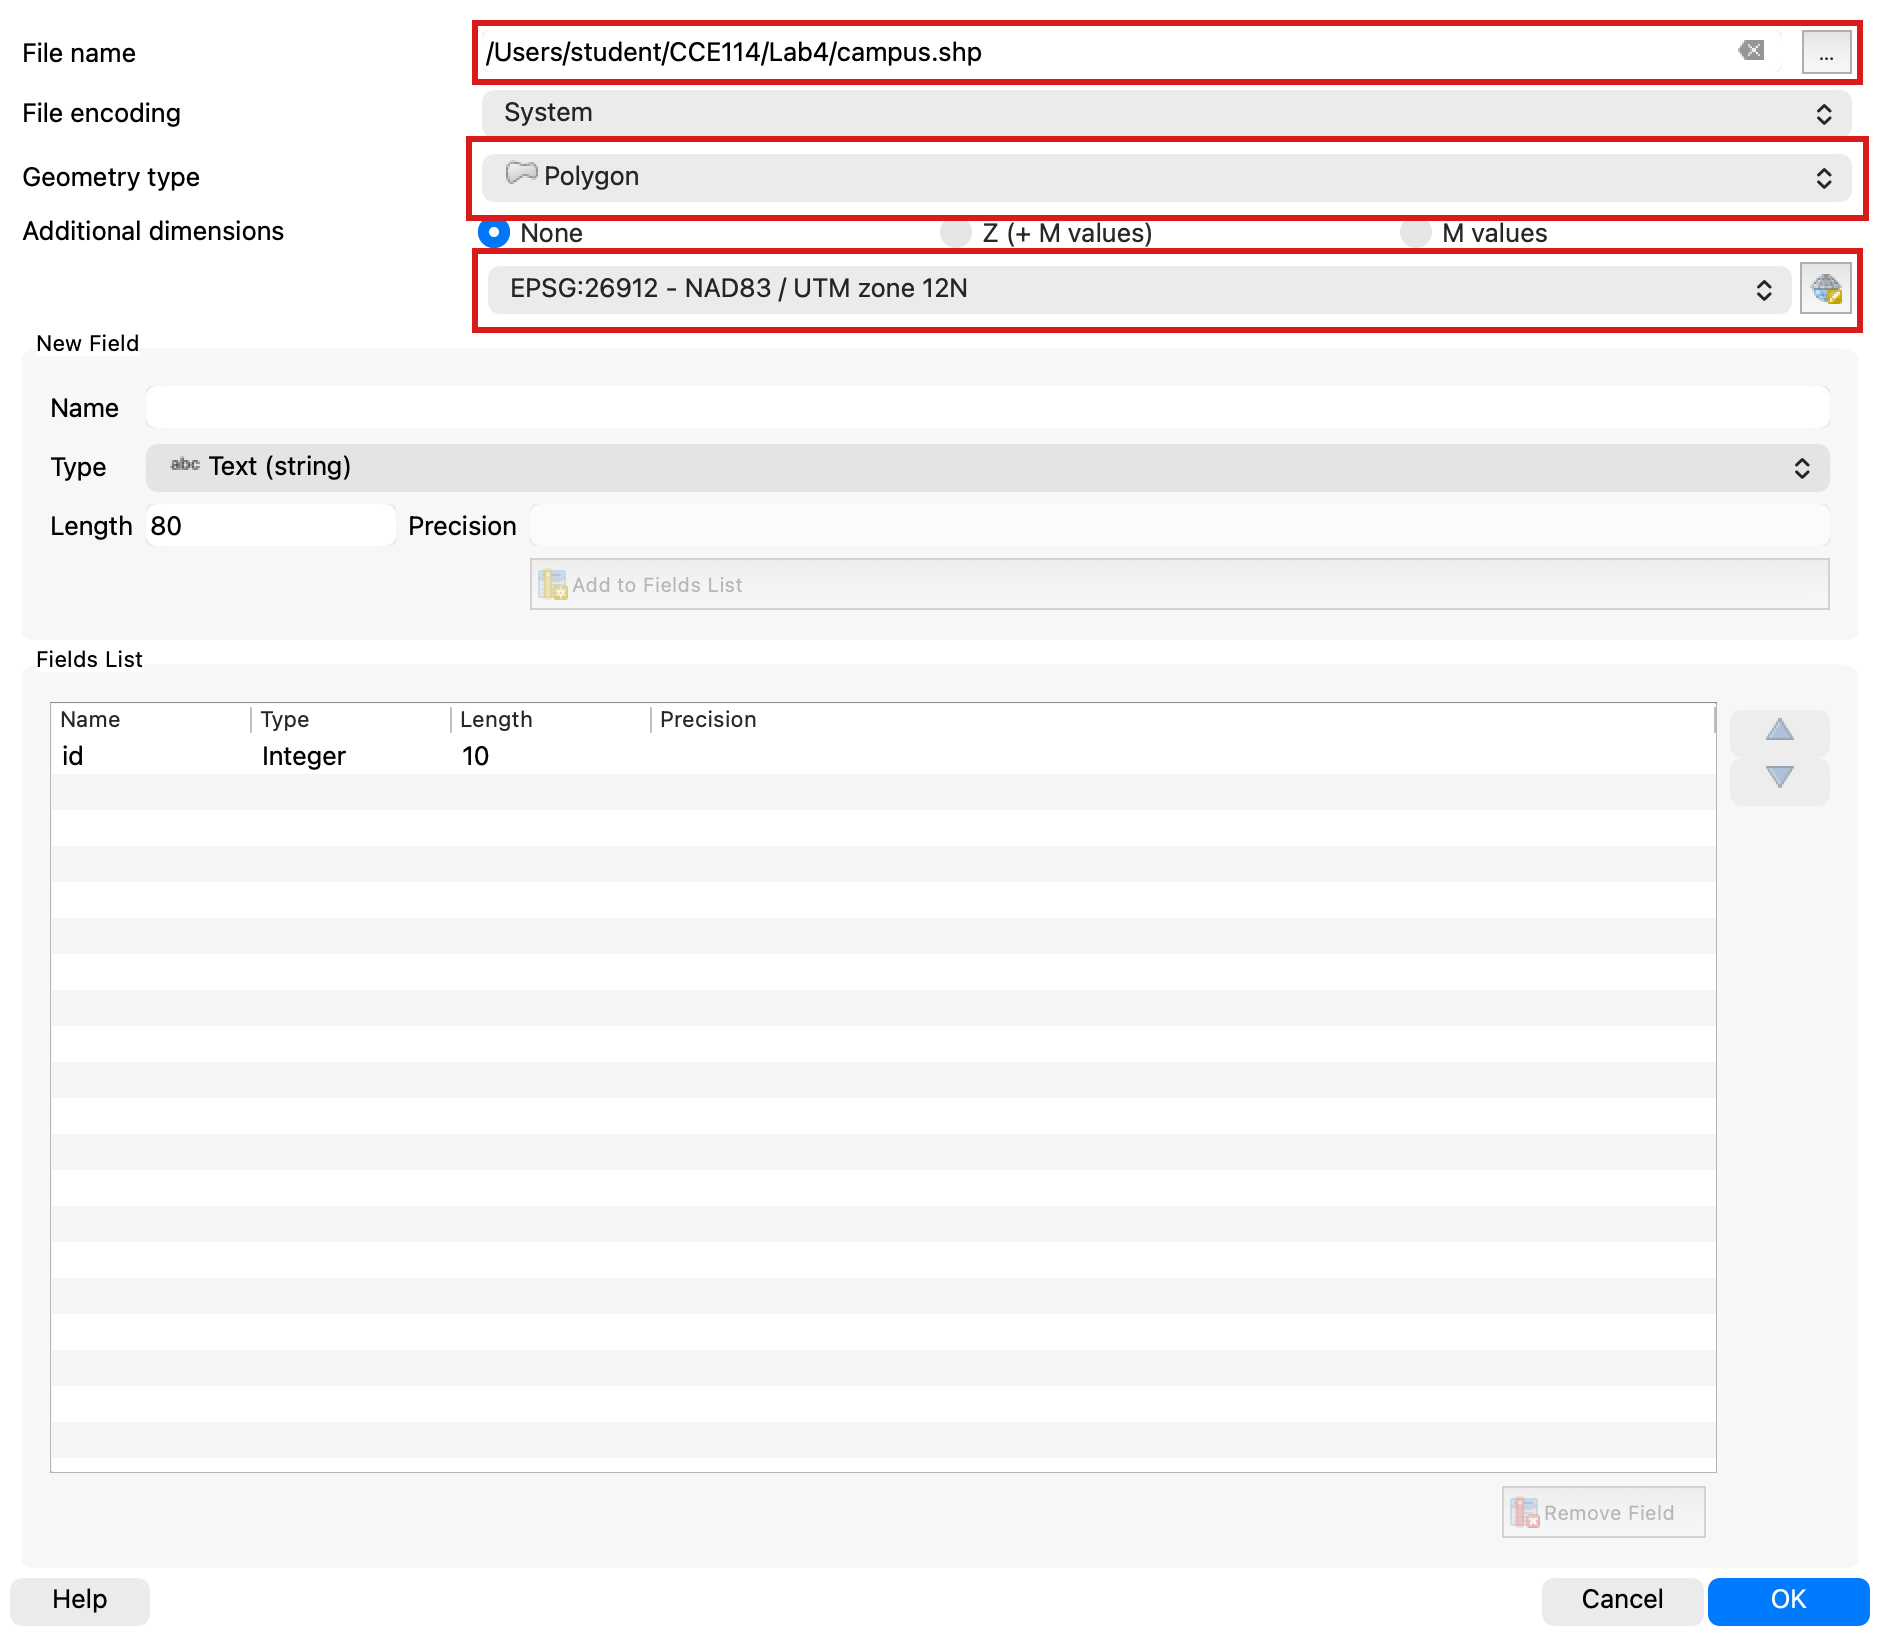Sort by the Name column header
This screenshot has height=1640, width=1880.
coord(150,719)
